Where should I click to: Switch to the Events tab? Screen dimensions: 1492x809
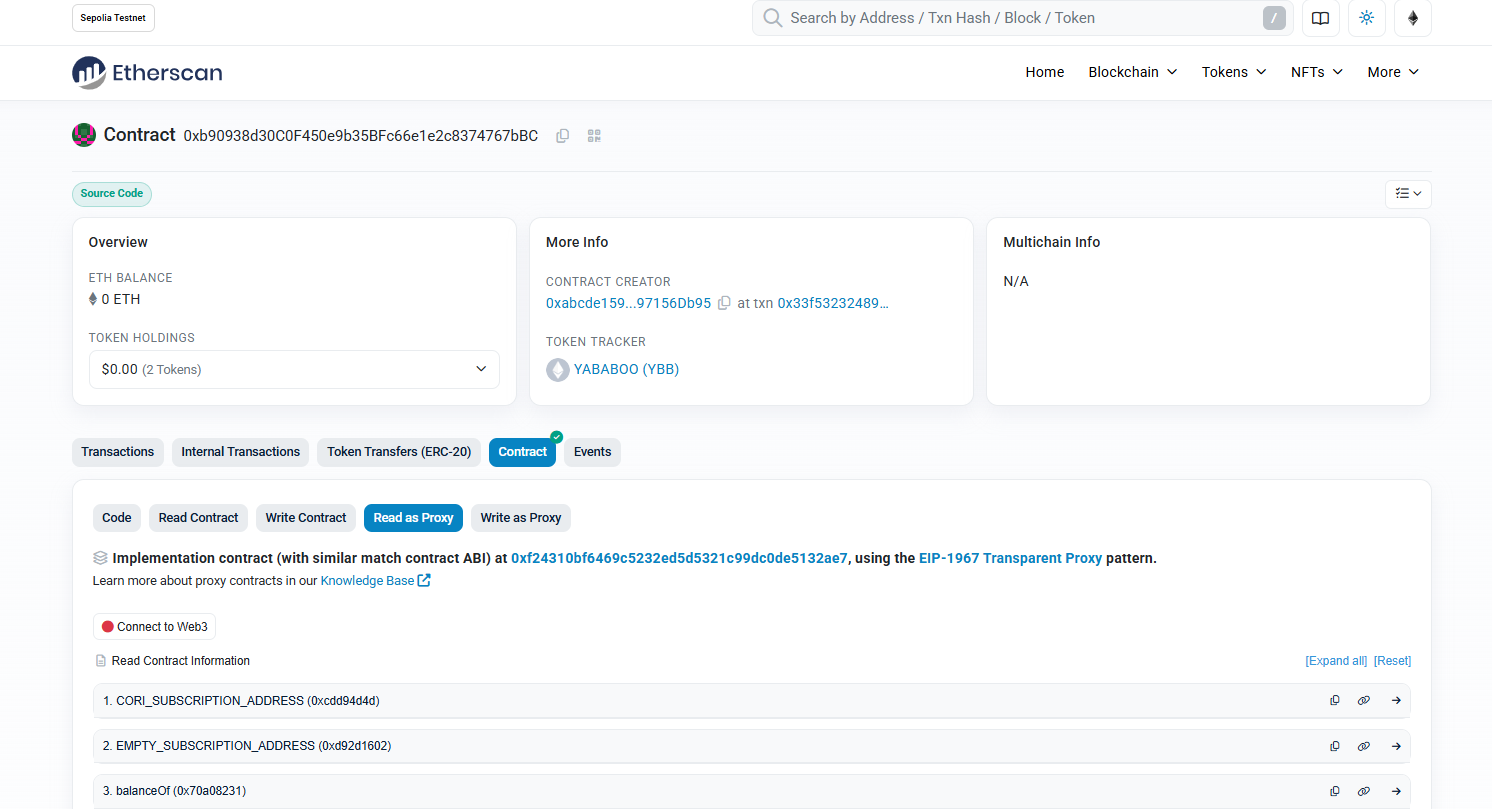coord(592,452)
